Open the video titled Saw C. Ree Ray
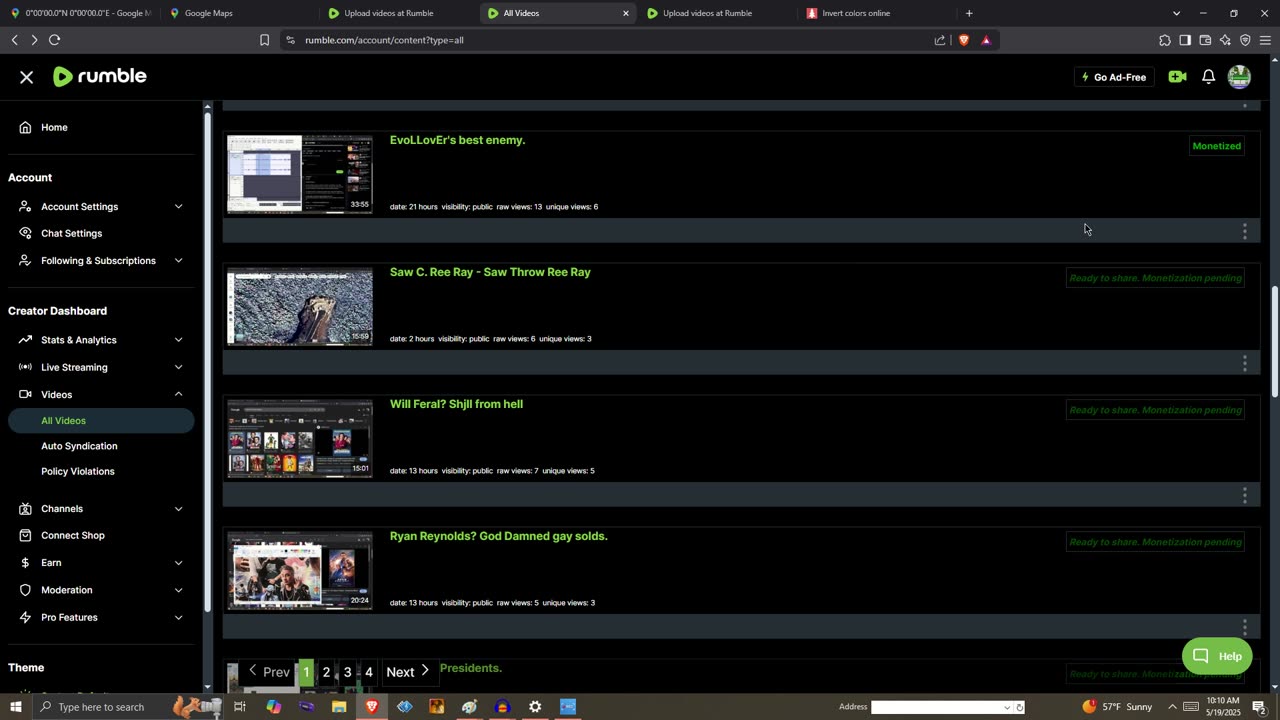 [x=490, y=272]
